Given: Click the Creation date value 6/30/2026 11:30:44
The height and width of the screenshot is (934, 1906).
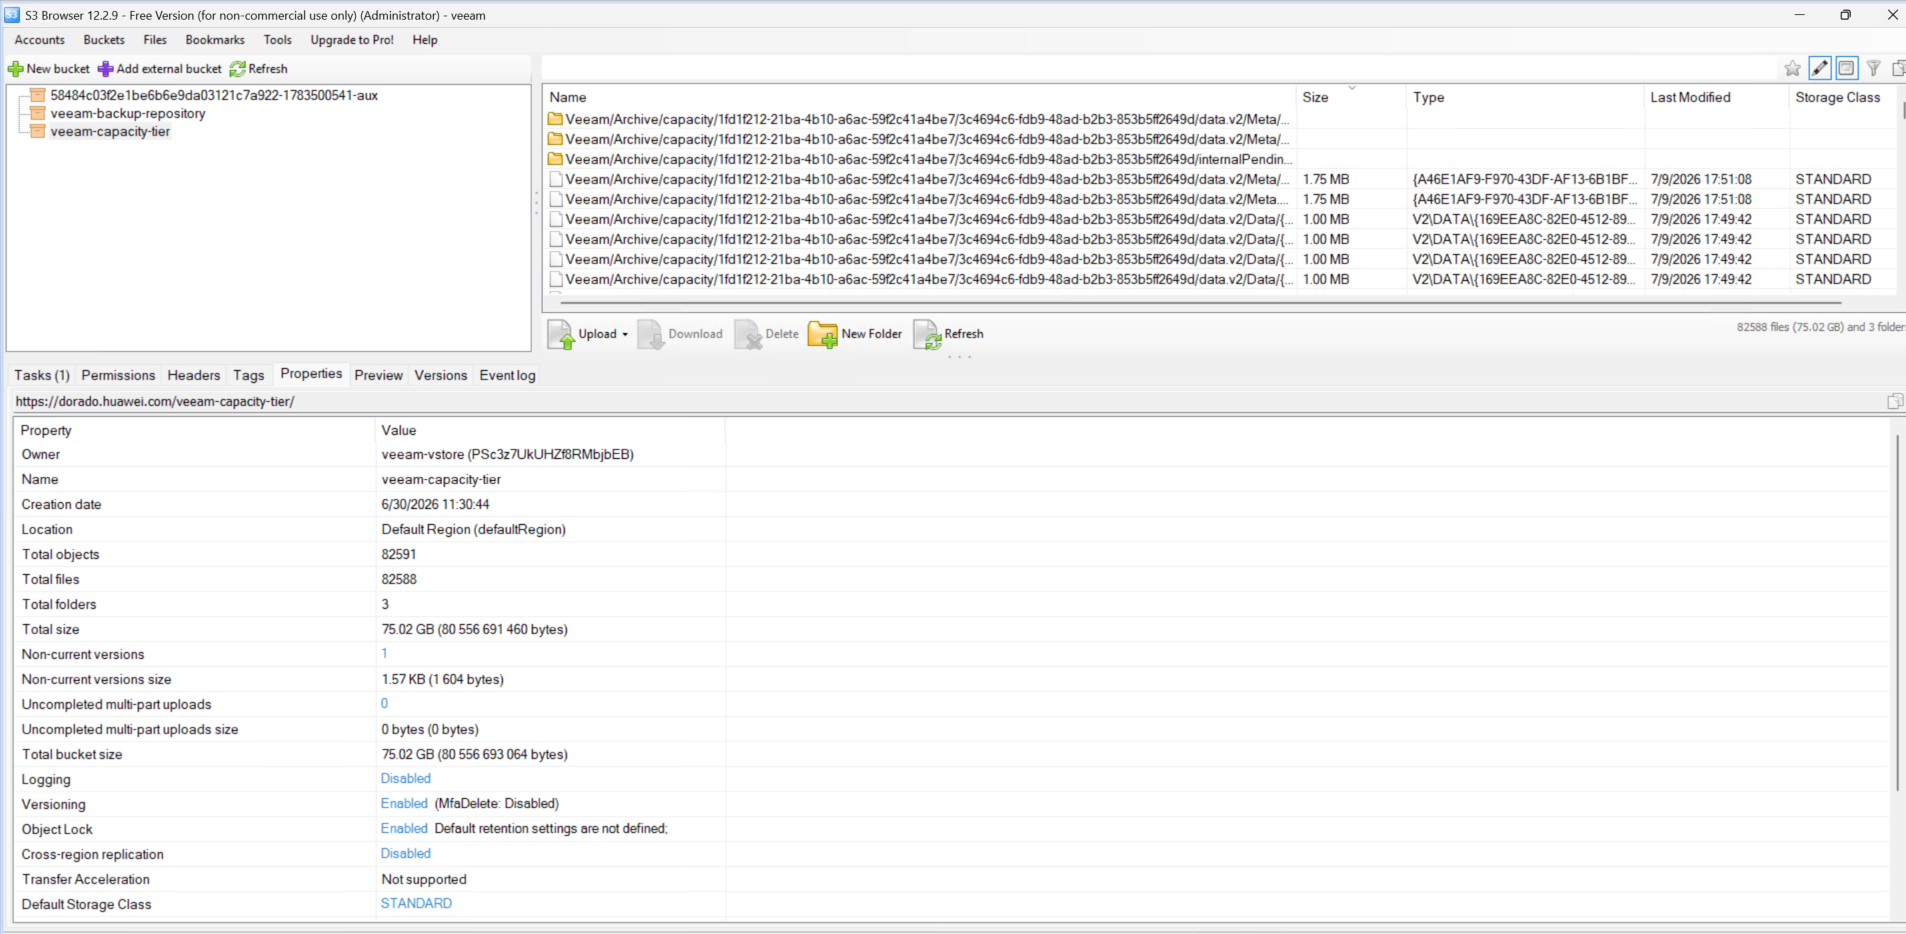Looking at the screenshot, I should point(435,505).
